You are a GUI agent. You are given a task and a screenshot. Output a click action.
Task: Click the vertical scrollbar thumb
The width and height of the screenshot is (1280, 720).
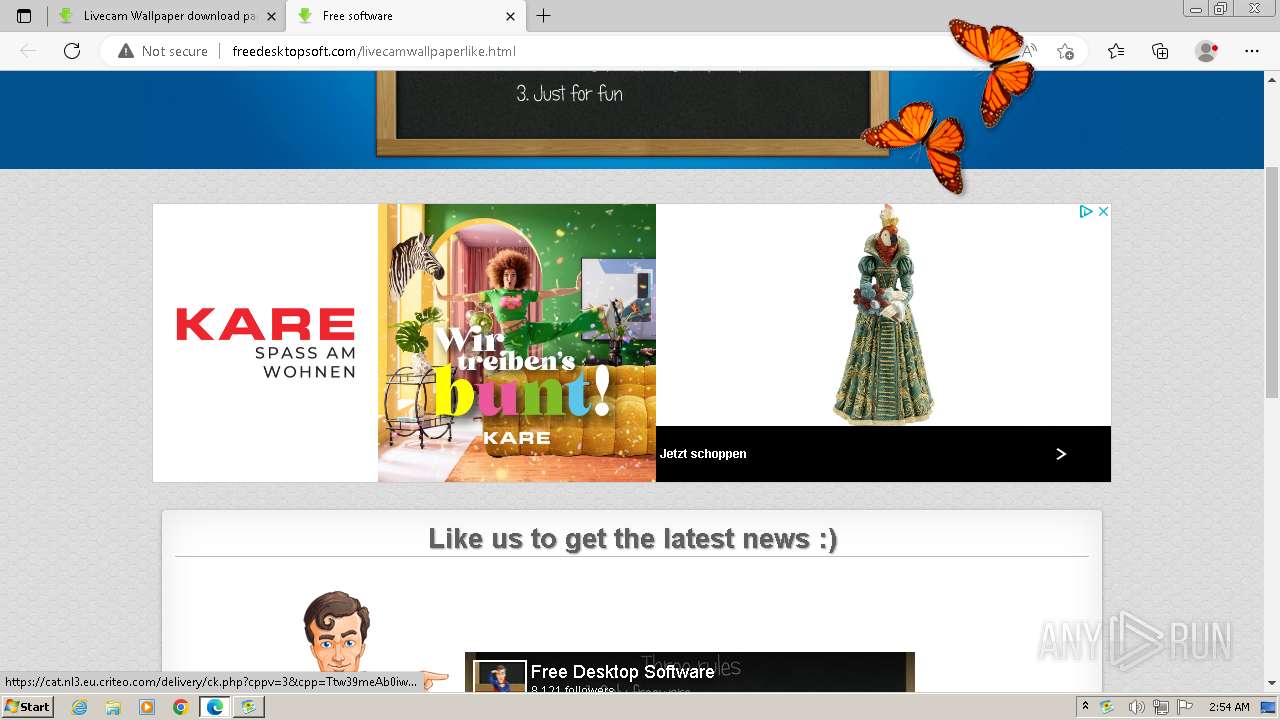tap(1272, 283)
